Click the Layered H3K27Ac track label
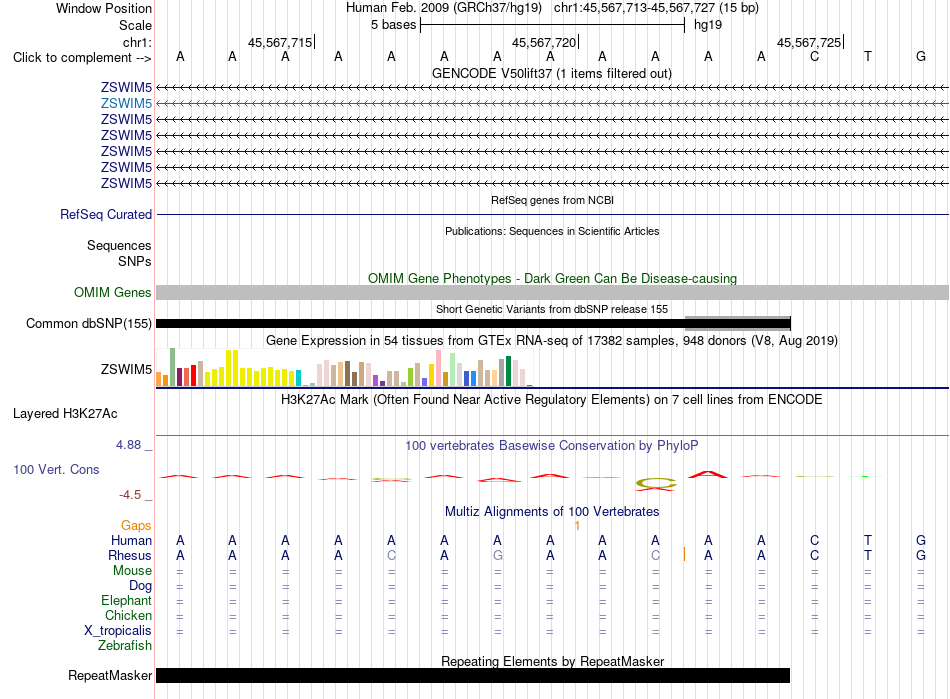Screen dimensions: 950x699 [65, 414]
